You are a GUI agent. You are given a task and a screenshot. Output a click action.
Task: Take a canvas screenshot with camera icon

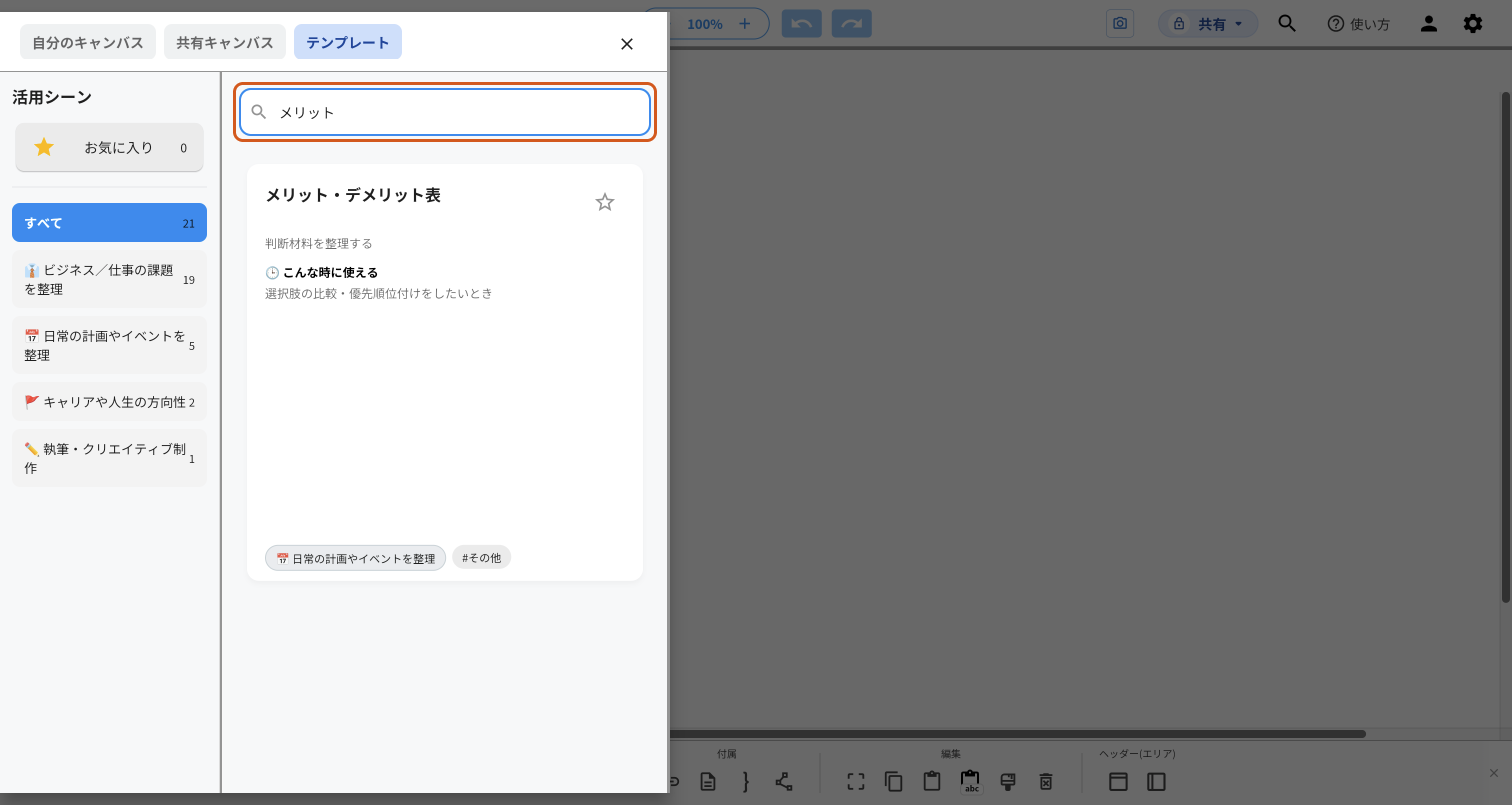click(1120, 24)
